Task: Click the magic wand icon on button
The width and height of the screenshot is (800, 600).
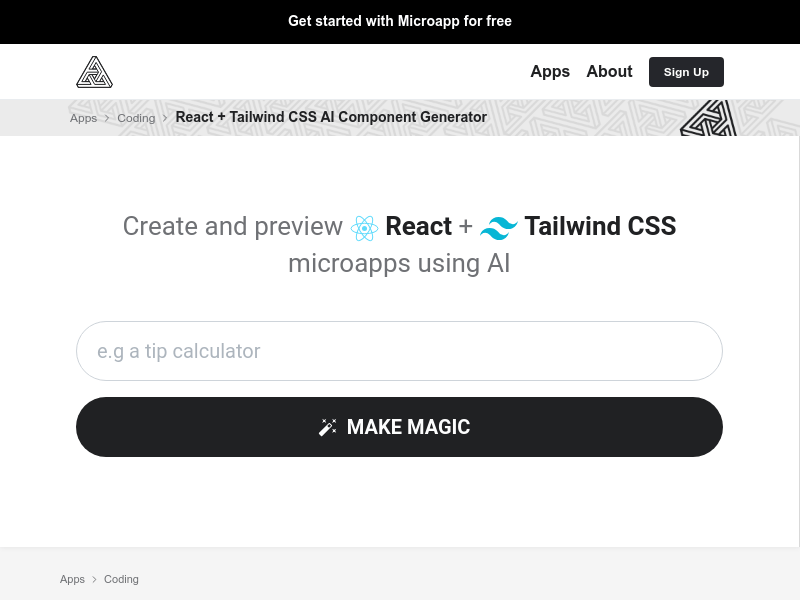Action: 328,427
